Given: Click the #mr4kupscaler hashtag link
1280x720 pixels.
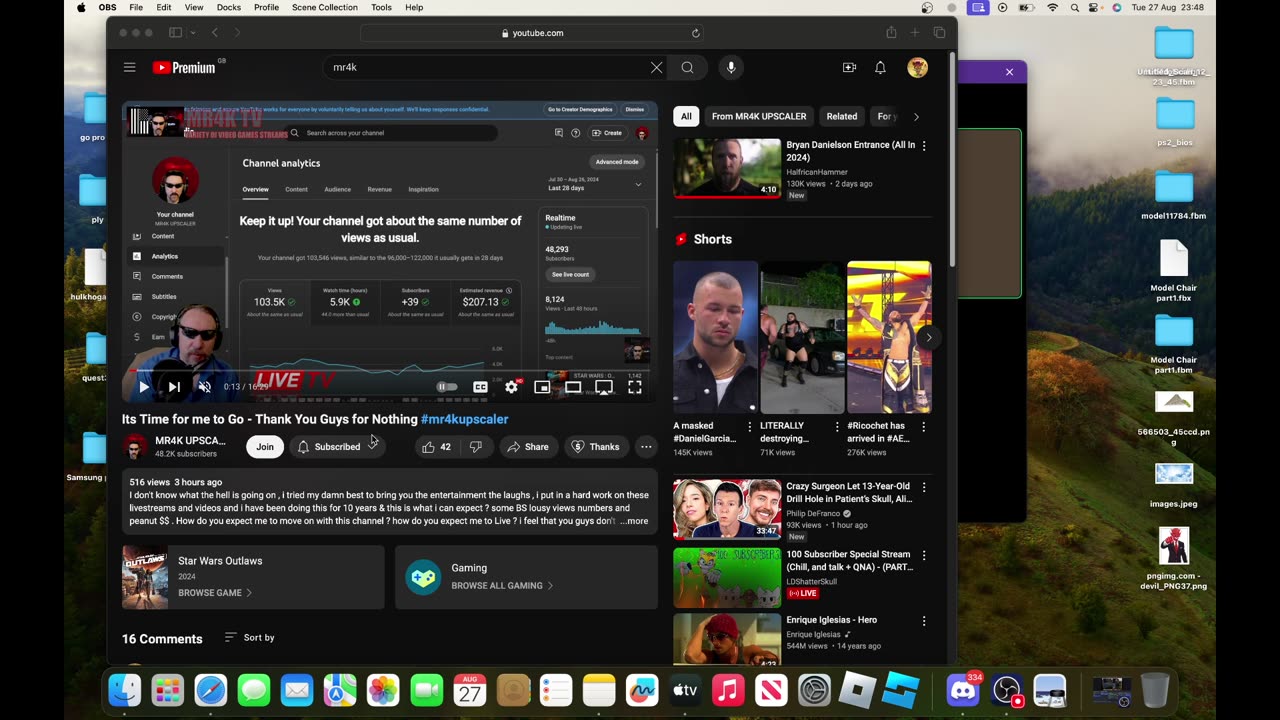Looking at the screenshot, I should click(464, 419).
